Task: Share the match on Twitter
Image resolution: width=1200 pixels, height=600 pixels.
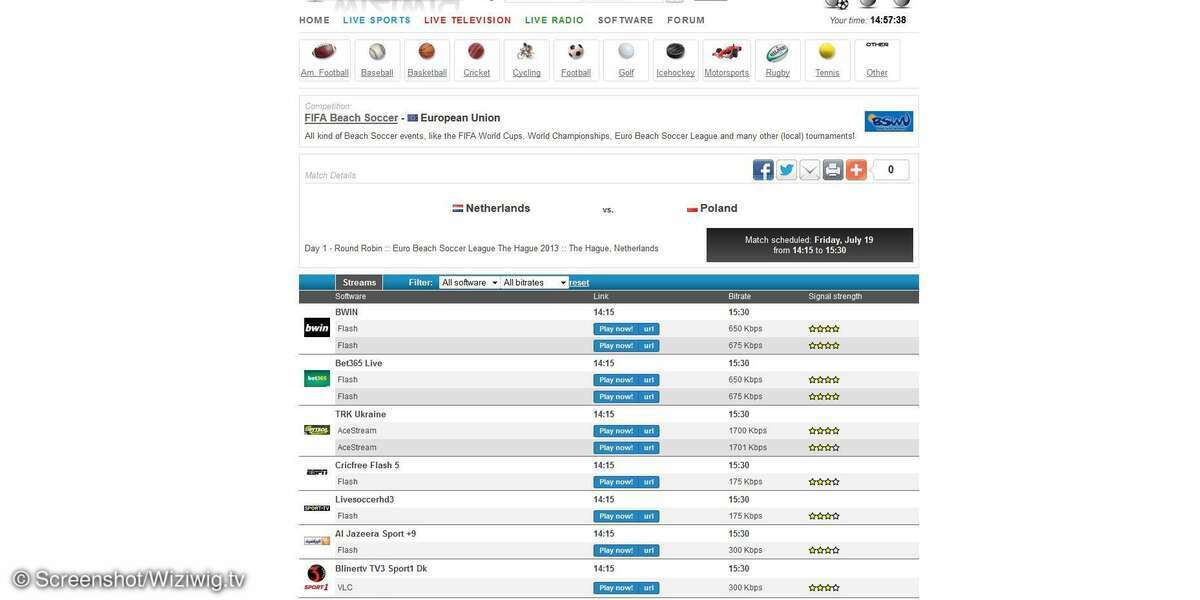Action: (x=787, y=170)
